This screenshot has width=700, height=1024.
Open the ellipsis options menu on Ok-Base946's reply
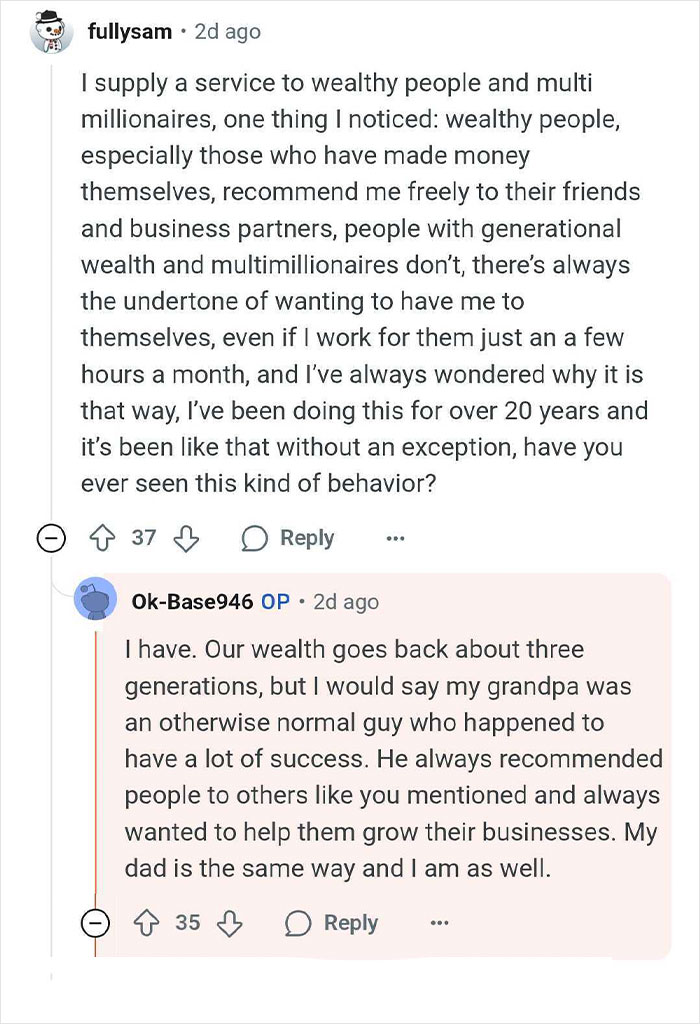click(x=441, y=922)
